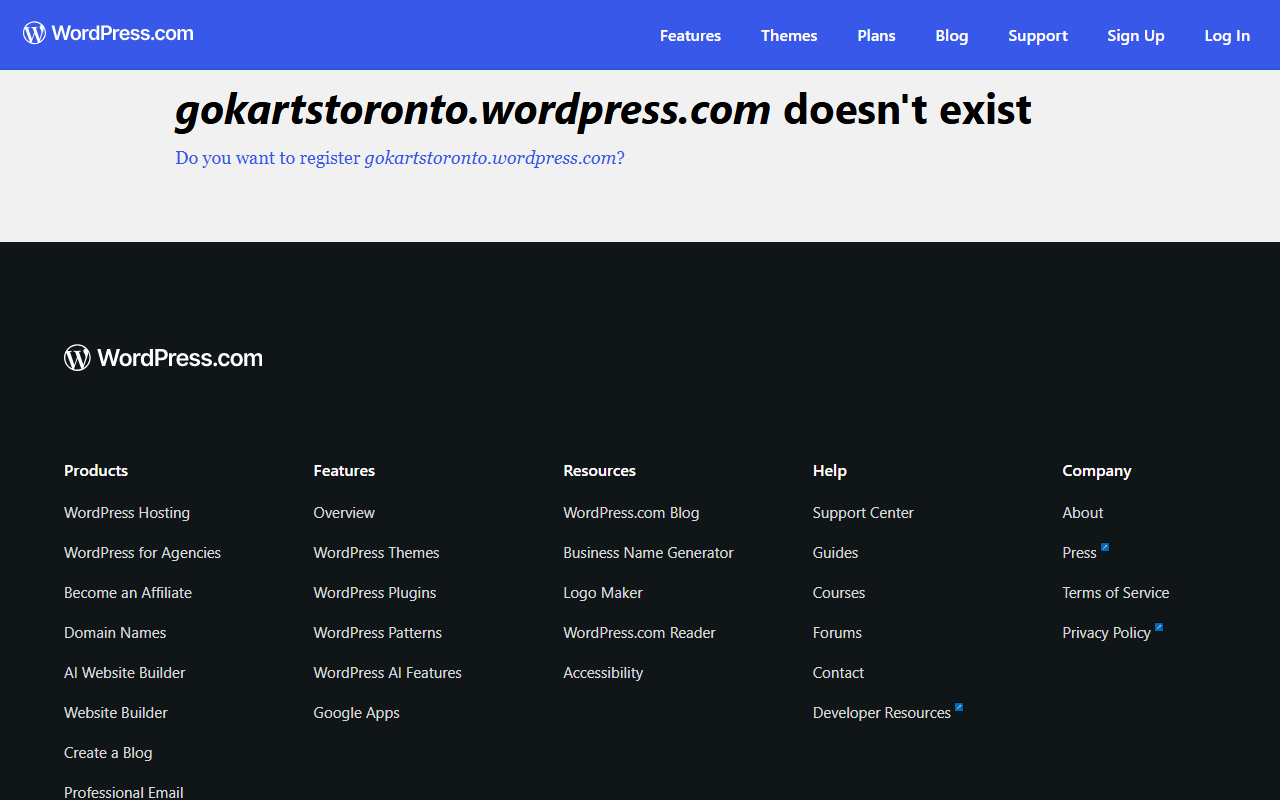Click the WordPress.com Reader link
This screenshot has width=1280, height=800.
coord(639,633)
